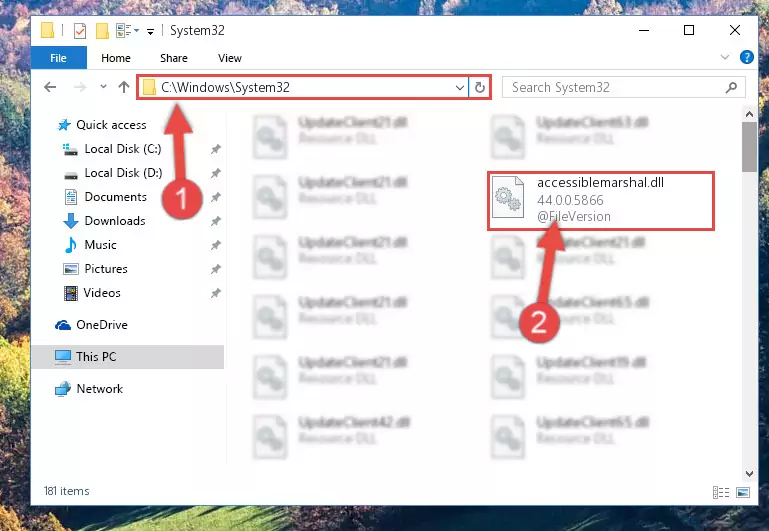This screenshot has height=531, width=769.
Task: Refresh the System32 folder
Action: pos(480,88)
